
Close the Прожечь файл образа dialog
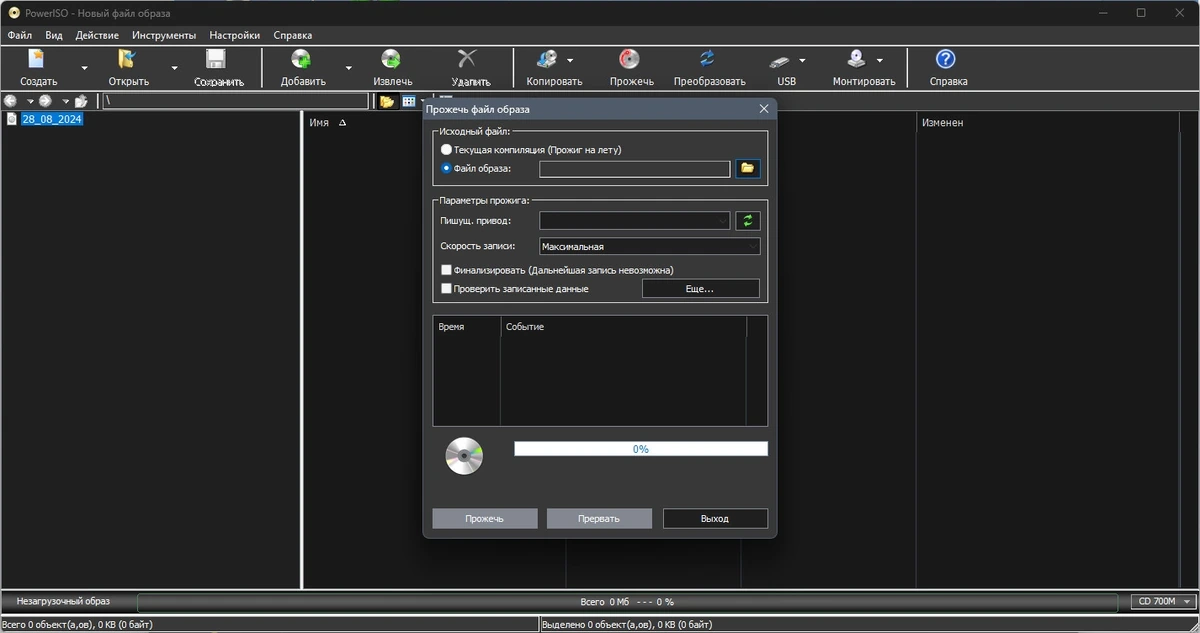(x=764, y=109)
